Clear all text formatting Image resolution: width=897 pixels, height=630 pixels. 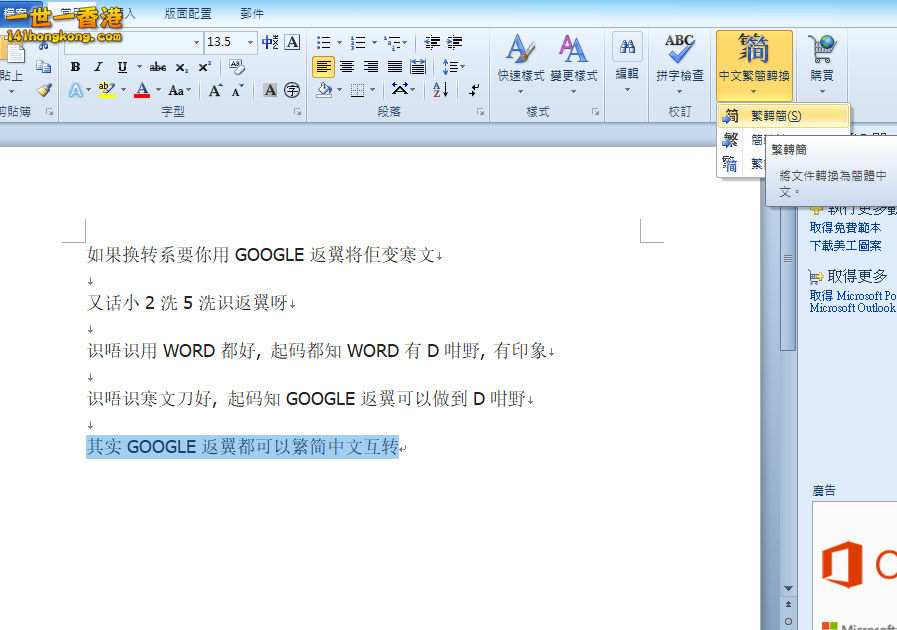pos(236,67)
